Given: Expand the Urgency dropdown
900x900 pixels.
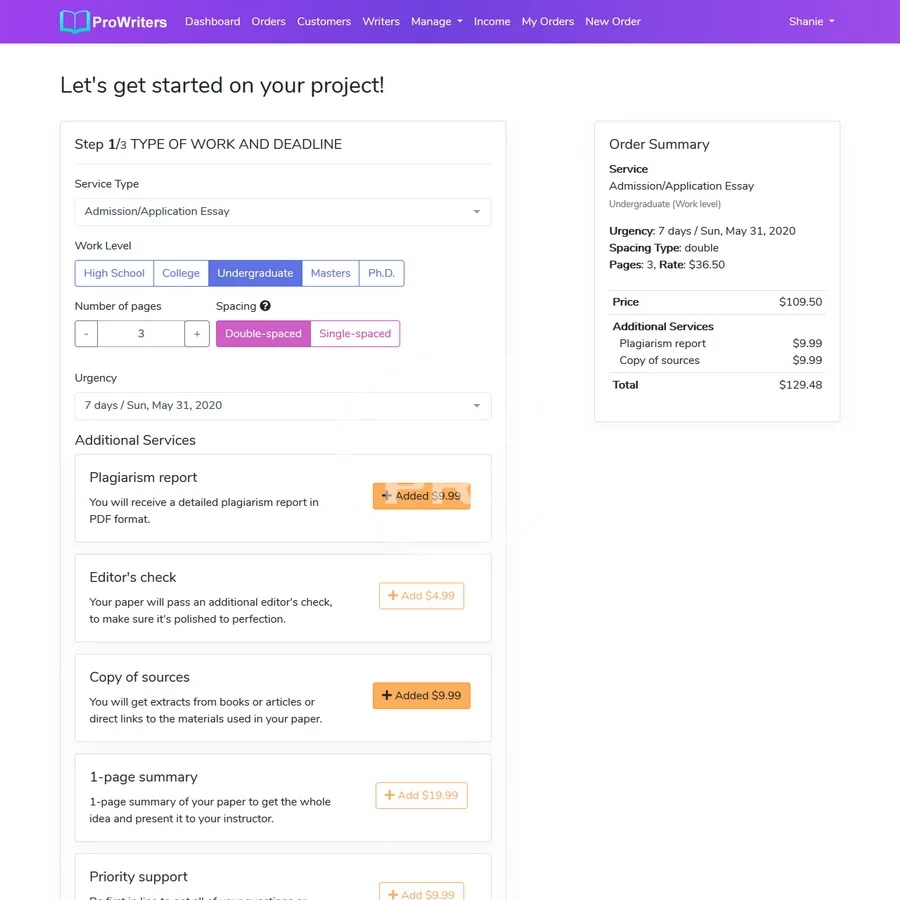Looking at the screenshot, I should pyautogui.click(x=283, y=406).
